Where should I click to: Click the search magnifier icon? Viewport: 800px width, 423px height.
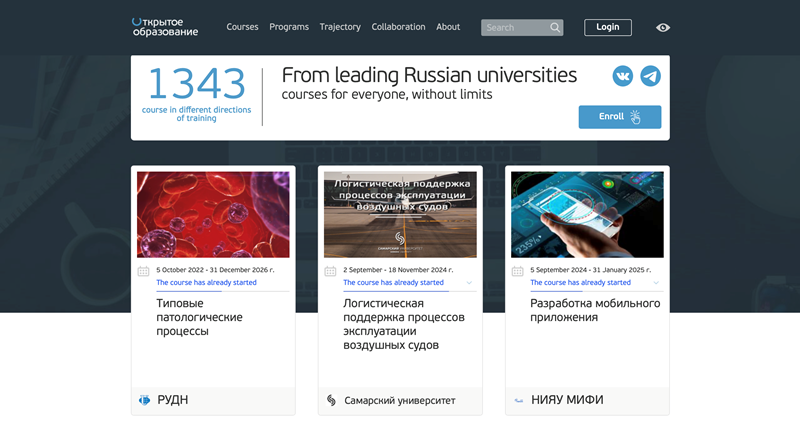click(555, 28)
